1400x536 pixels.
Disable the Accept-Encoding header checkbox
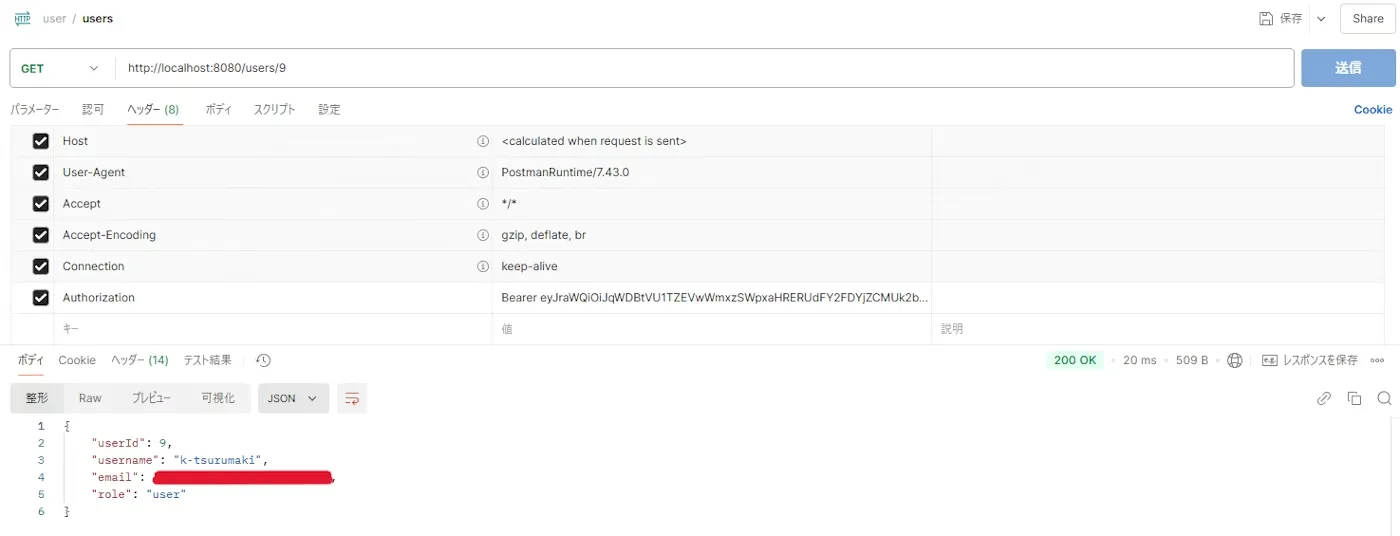pos(41,235)
